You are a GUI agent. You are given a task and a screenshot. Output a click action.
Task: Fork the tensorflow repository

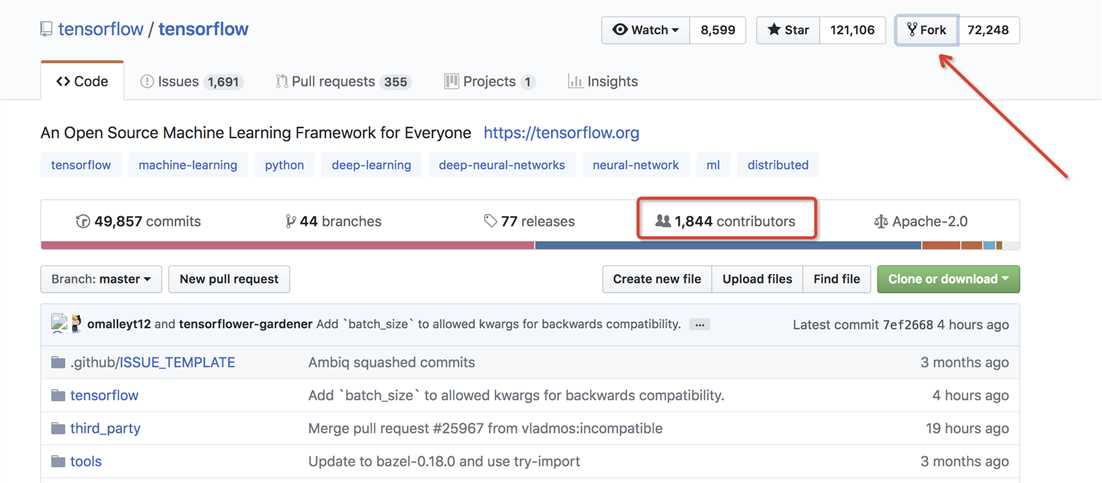pos(927,30)
